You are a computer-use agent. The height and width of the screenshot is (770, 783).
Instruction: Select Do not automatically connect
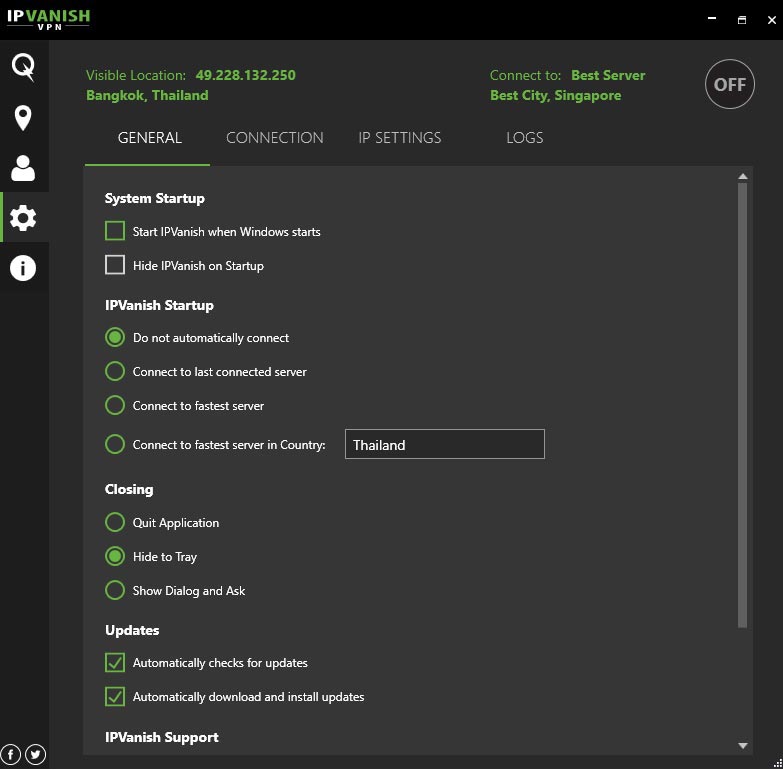click(115, 338)
